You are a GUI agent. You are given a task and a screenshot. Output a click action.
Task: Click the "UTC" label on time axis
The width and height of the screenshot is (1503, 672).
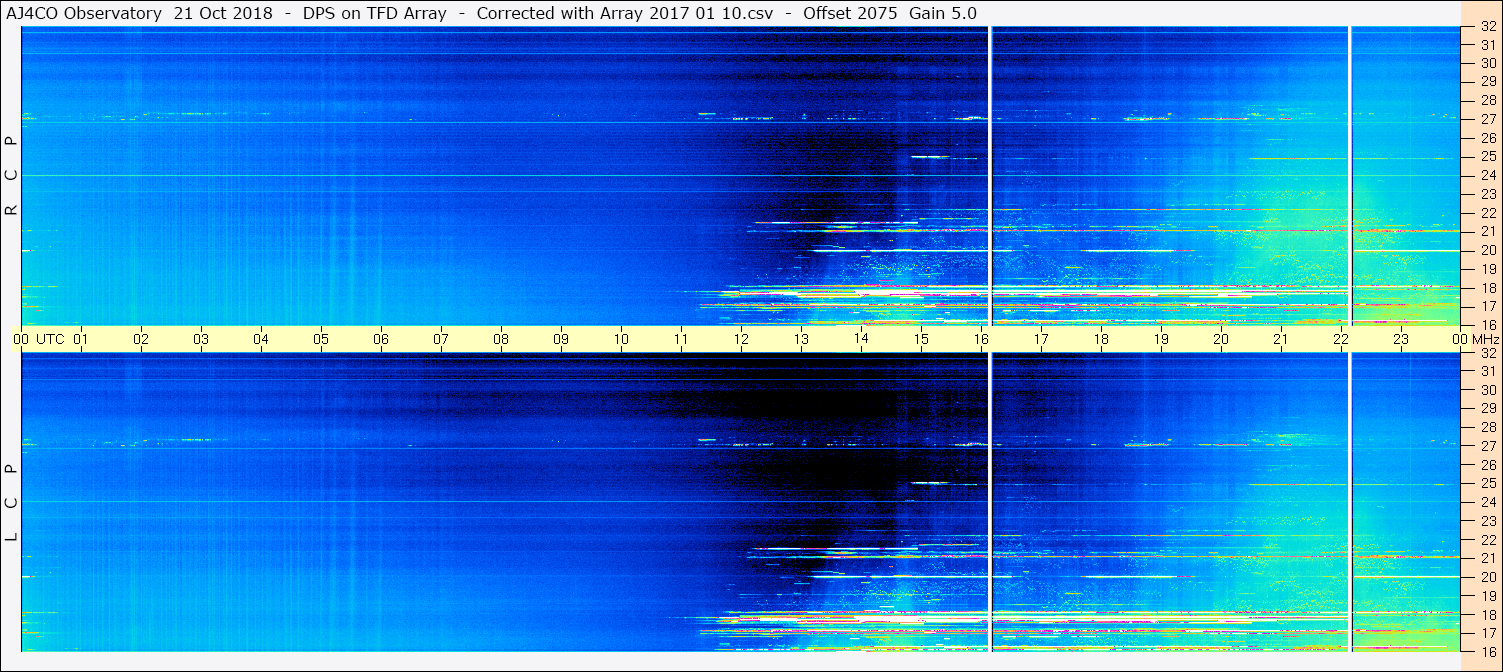coord(50,339)
